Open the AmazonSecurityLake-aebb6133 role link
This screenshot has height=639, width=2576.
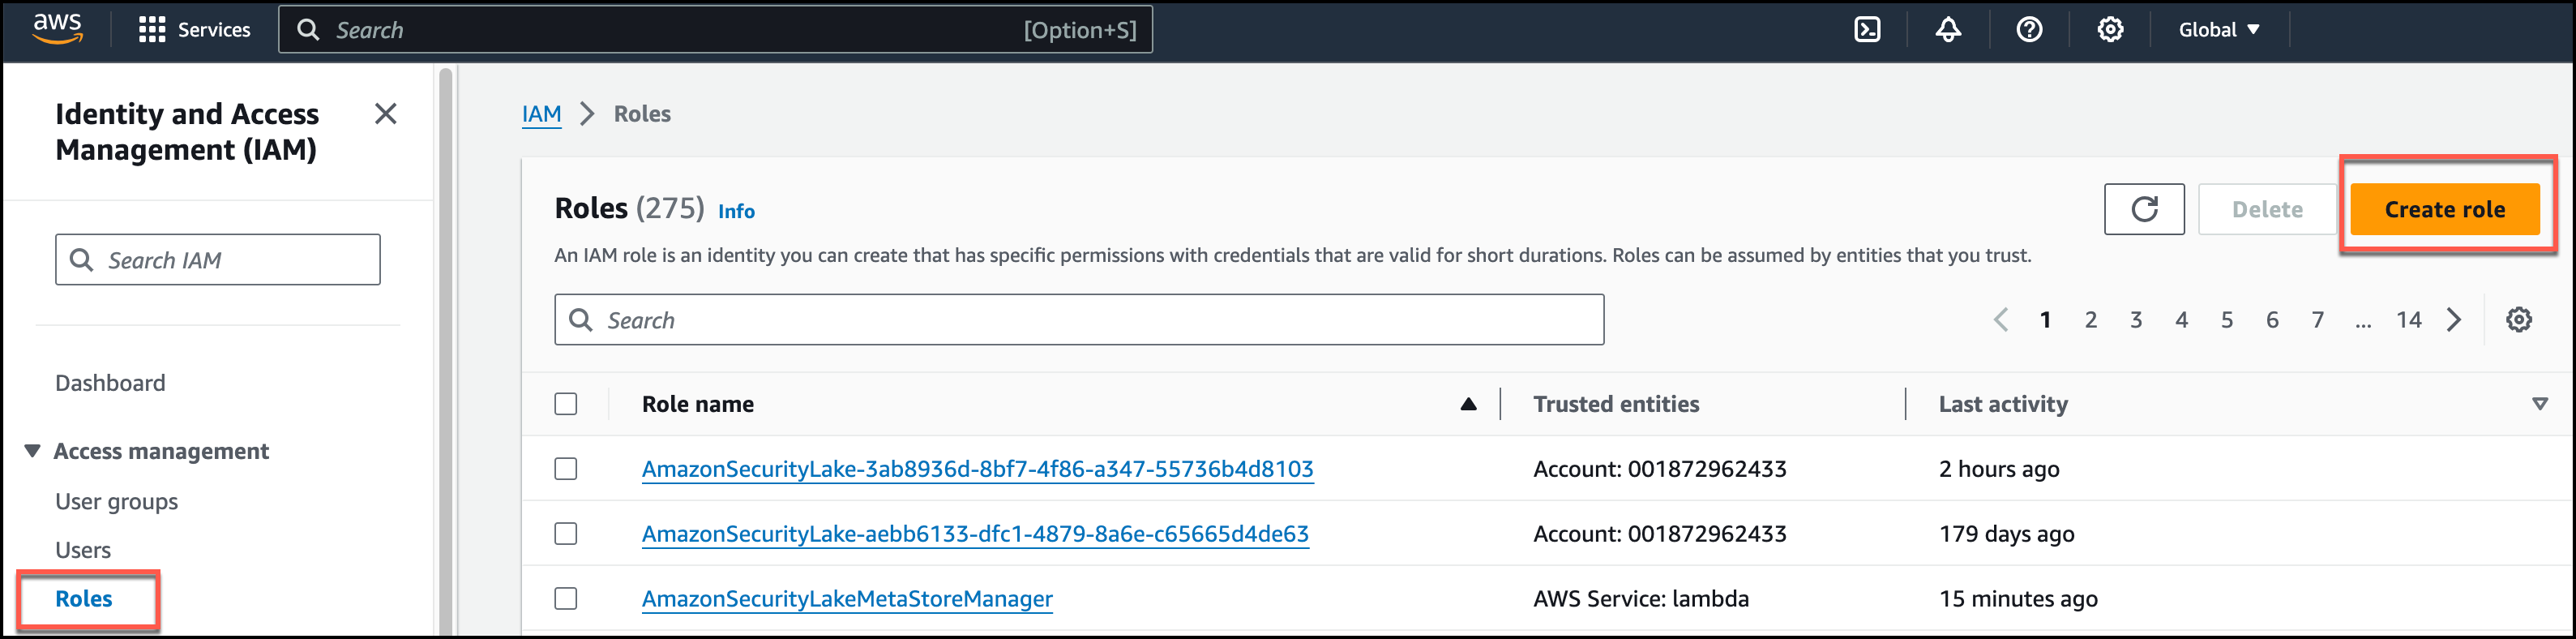(x=974, y=534)
